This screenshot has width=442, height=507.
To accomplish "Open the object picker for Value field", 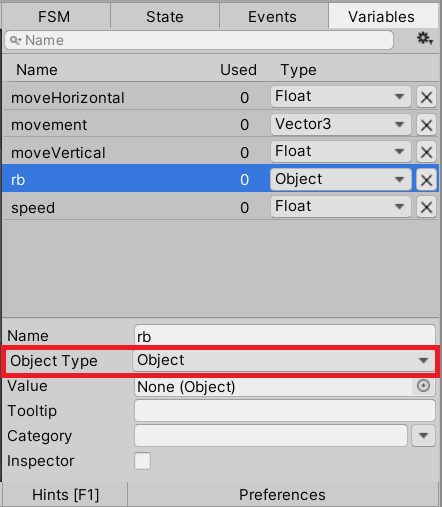I will click(423, 386).
